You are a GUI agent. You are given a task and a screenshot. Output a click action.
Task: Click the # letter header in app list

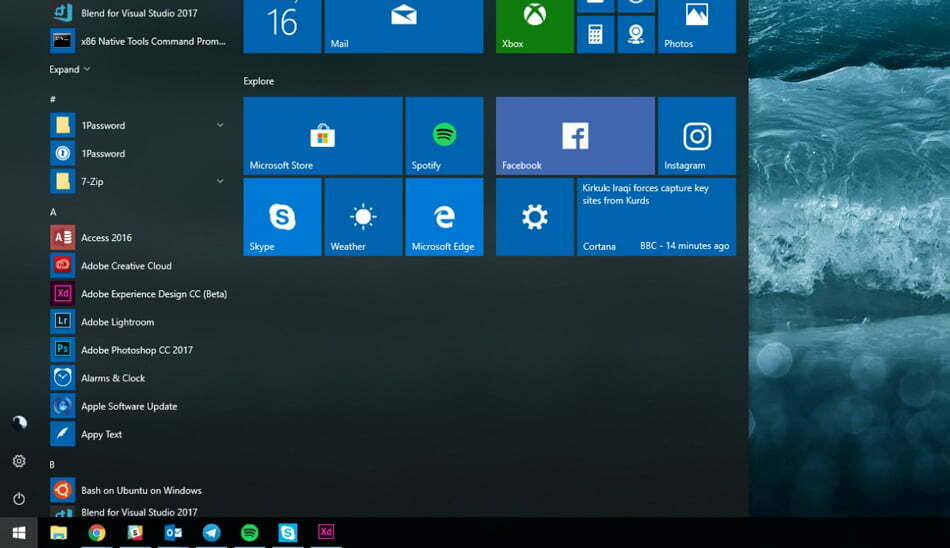(x=53, y=99)
